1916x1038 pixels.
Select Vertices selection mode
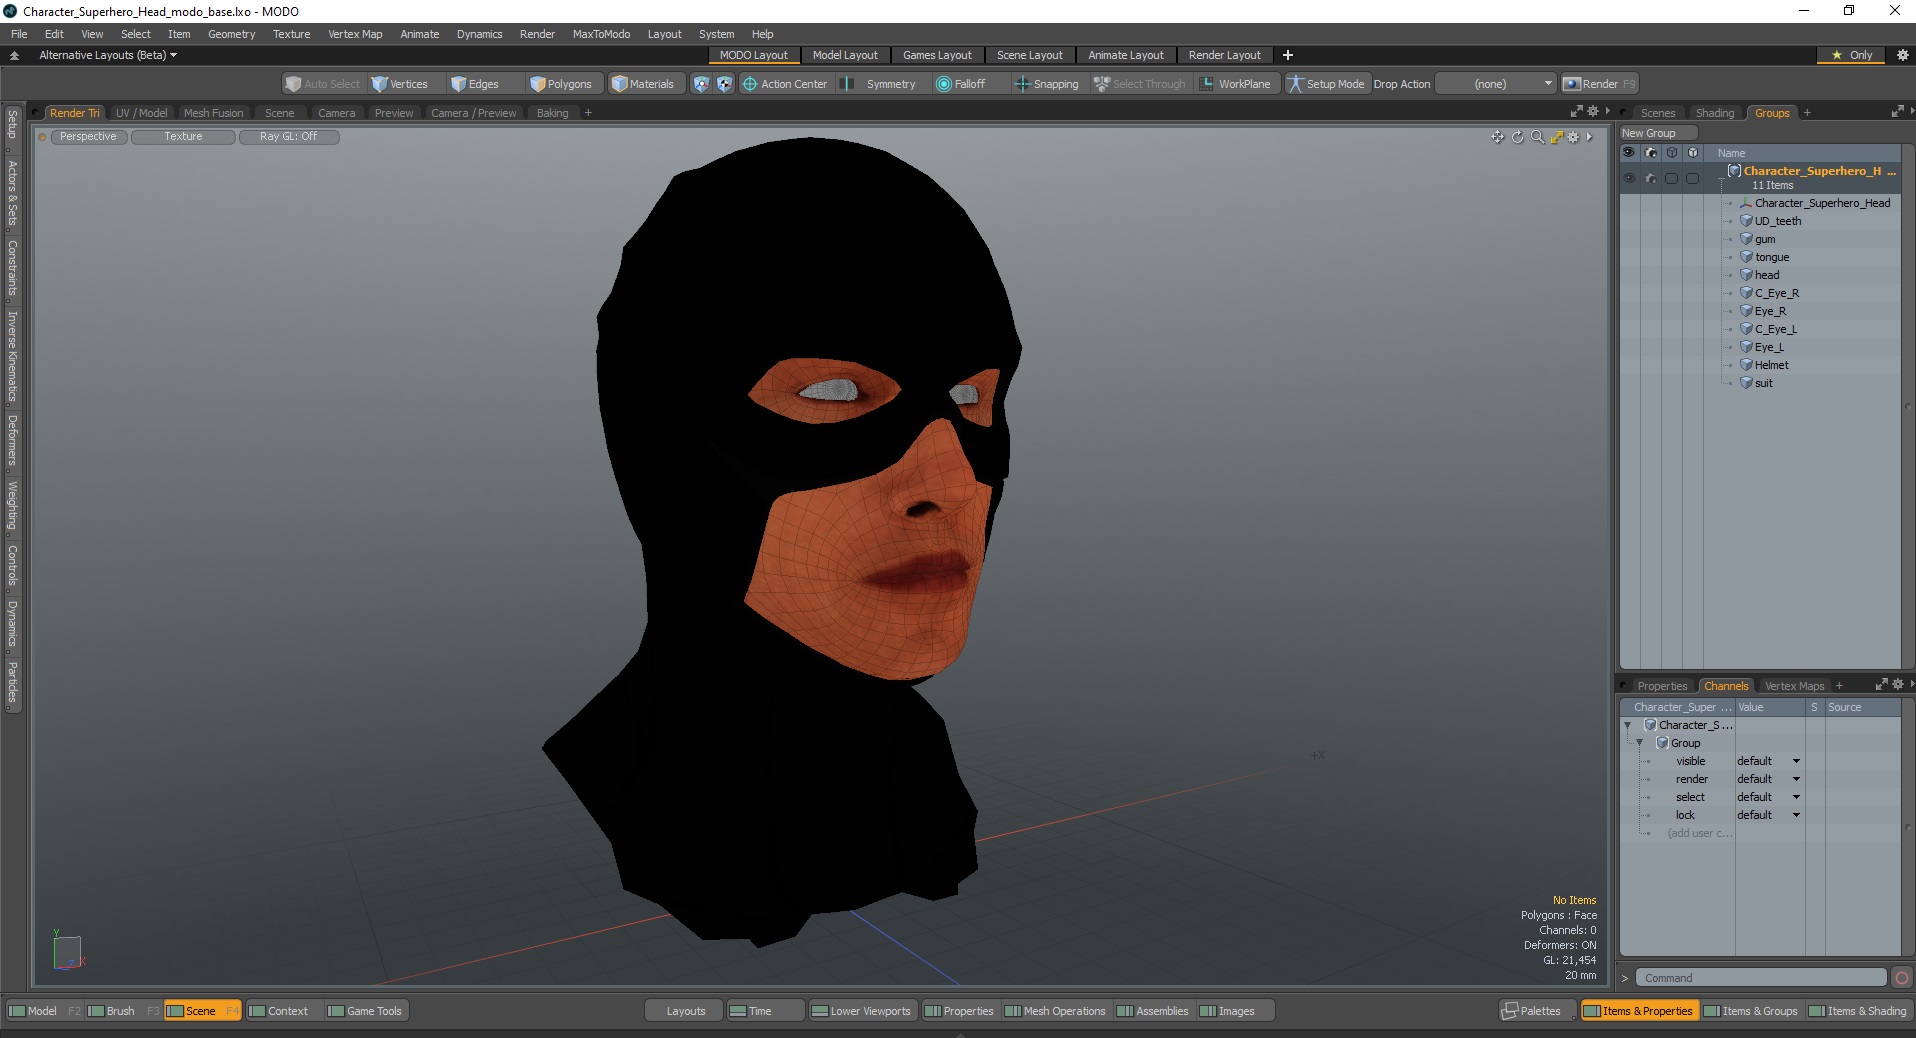tap(399, 84)
